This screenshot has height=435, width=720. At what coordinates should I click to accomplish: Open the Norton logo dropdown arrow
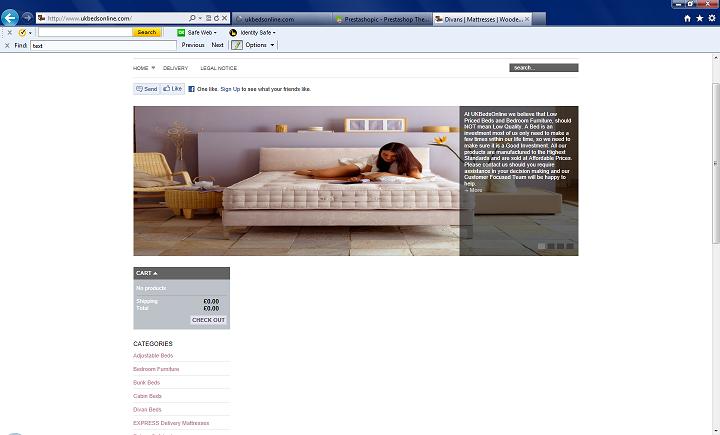click(30, 33)
